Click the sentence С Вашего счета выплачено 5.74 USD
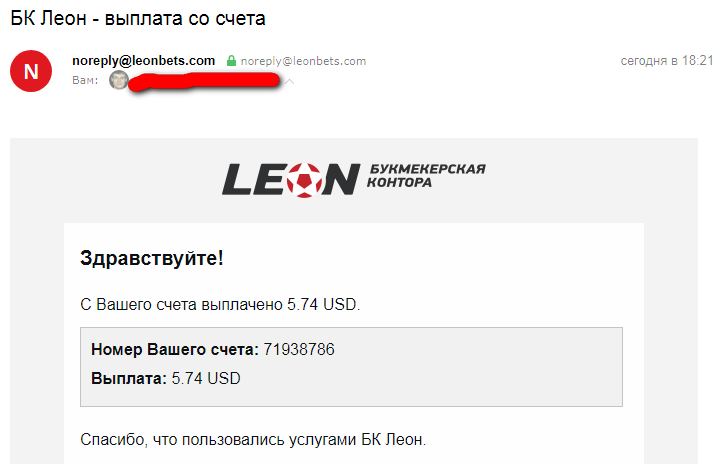This screenshot has width=723, height=464. click(x=220, y=305)
